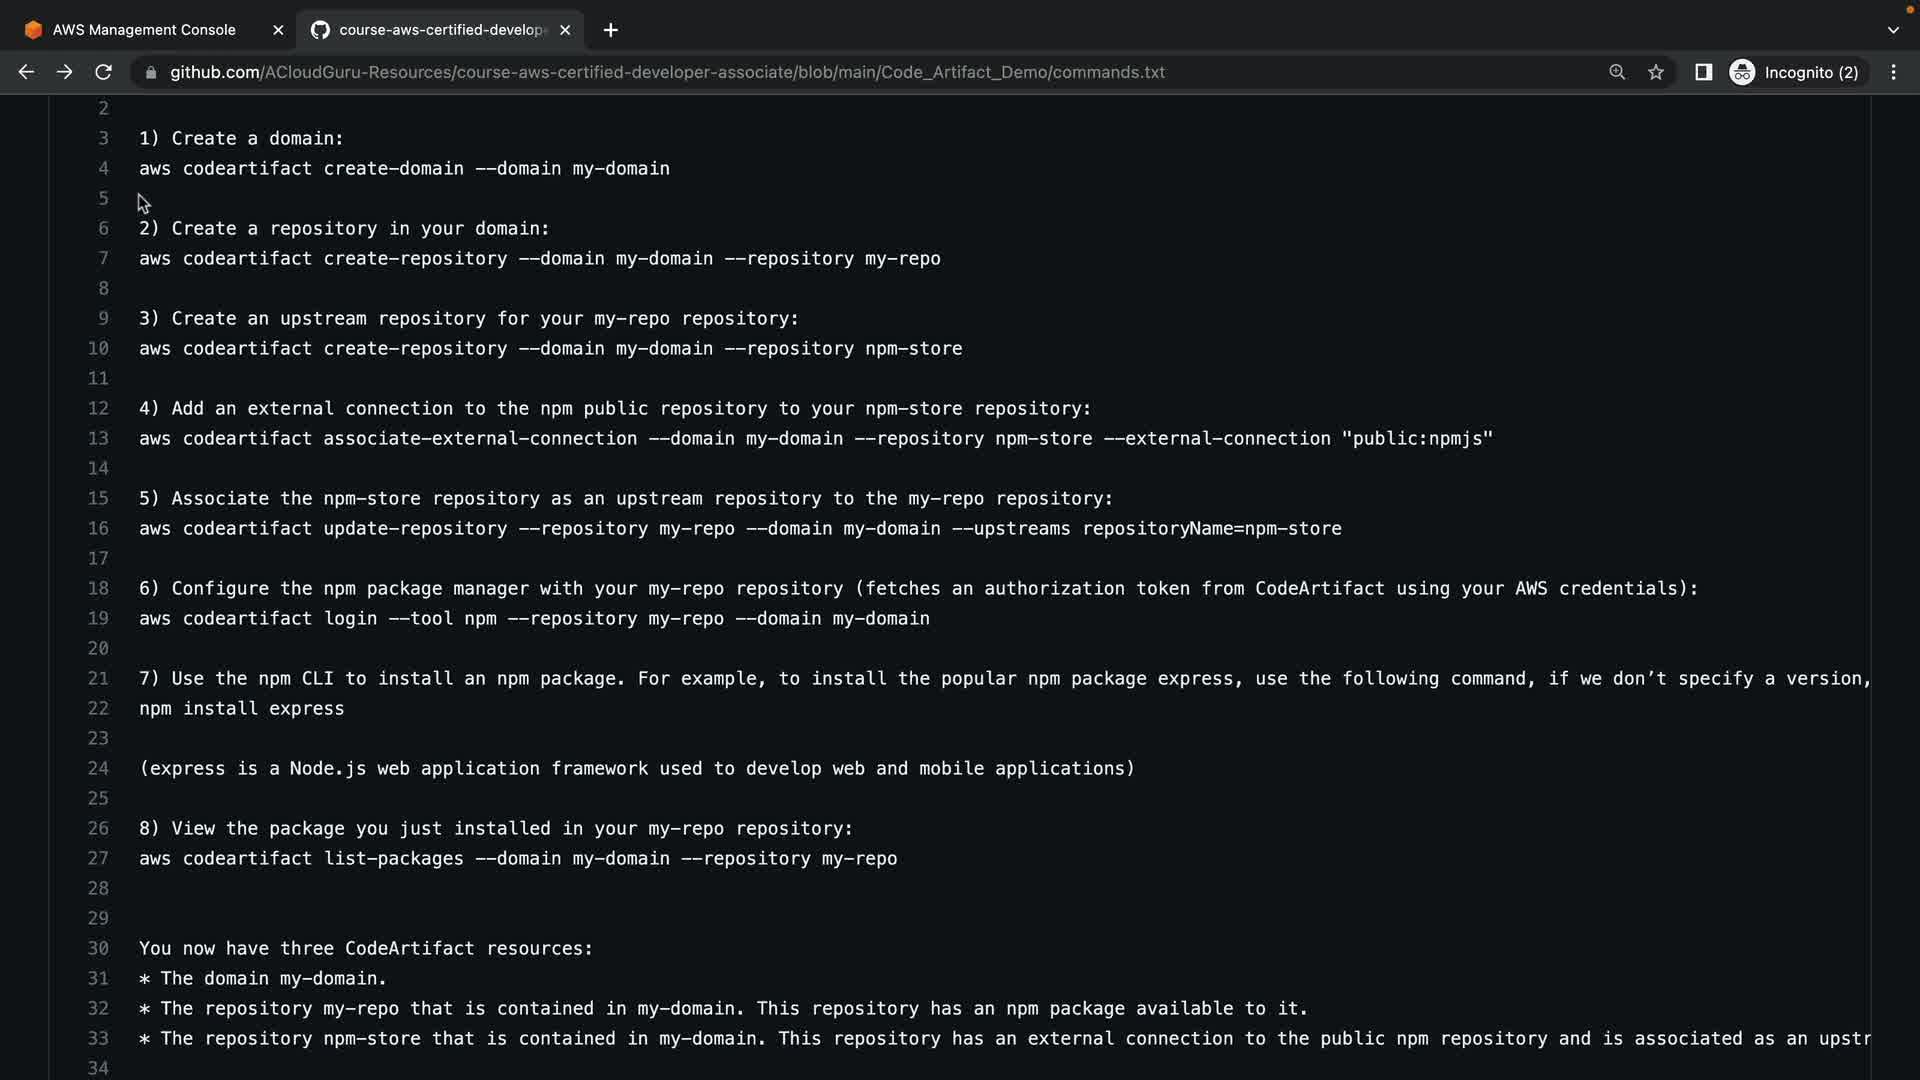Click the browser forward arrow
1920x1080 pixels.
[64, 72]
